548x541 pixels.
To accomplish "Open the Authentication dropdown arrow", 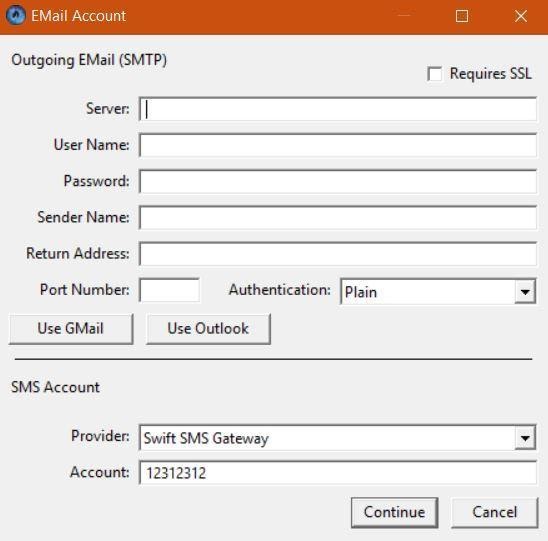I will click(x=525, y=291).
